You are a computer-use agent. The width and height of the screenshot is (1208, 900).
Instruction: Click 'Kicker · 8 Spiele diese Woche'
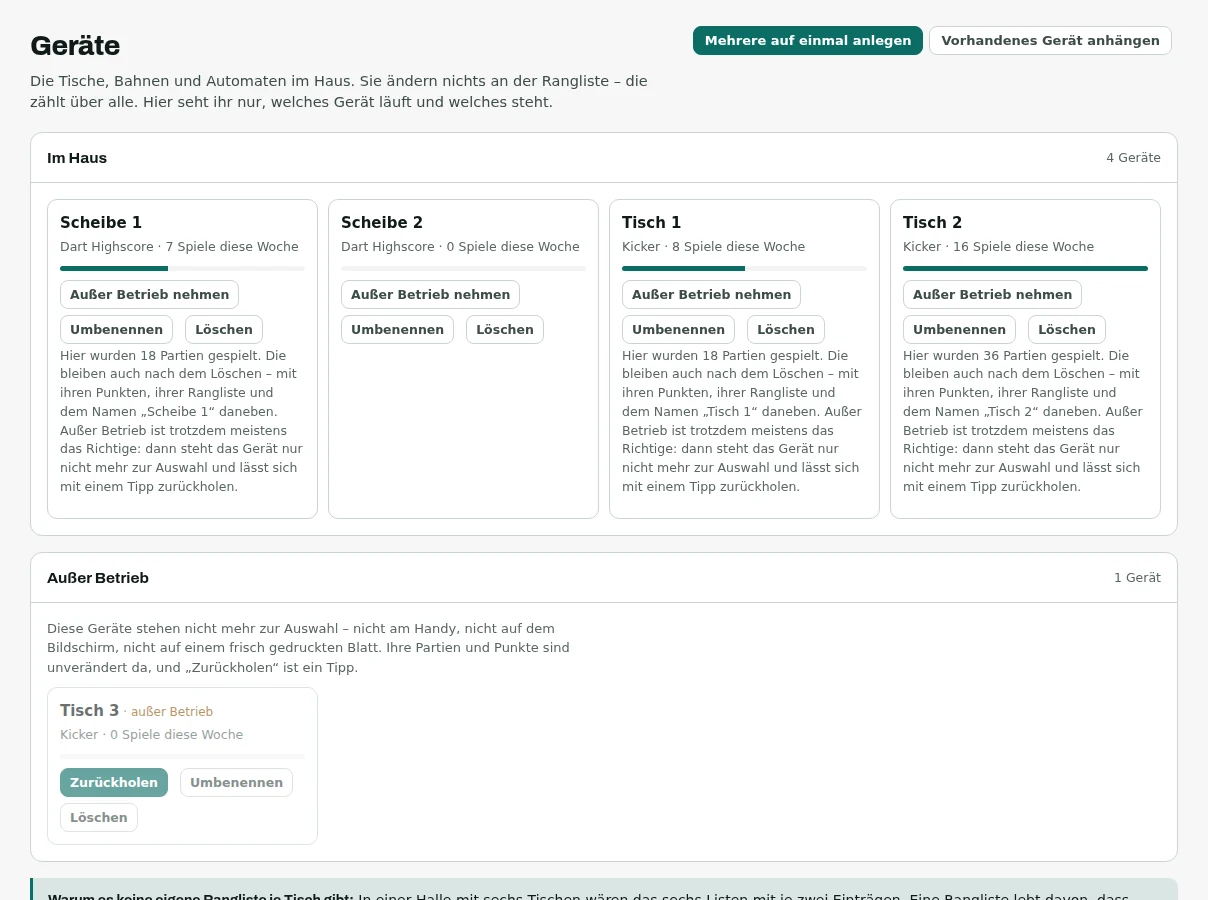coord(713,247)
